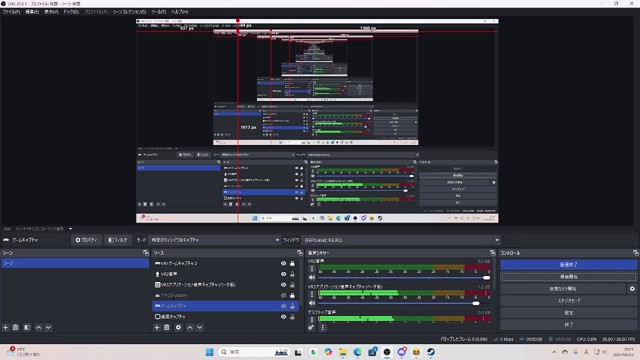640x360 pixels.
Task: Open scene filters icon in Scenes panel
Action: pos(27,327)
